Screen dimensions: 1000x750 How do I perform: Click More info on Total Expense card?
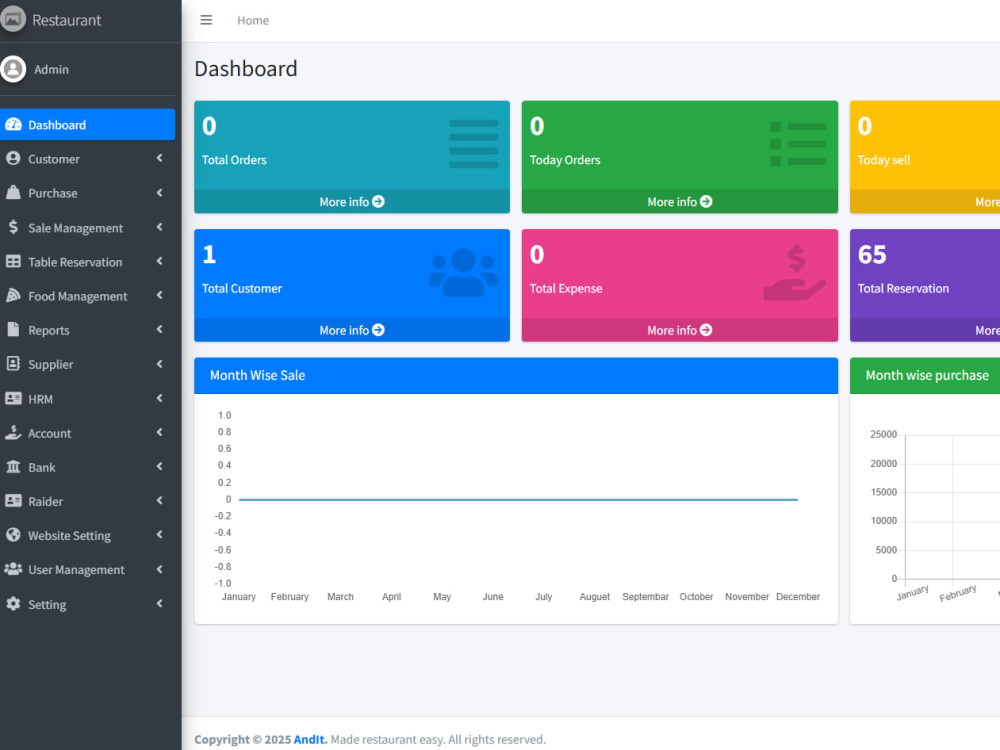click(679, 330)
